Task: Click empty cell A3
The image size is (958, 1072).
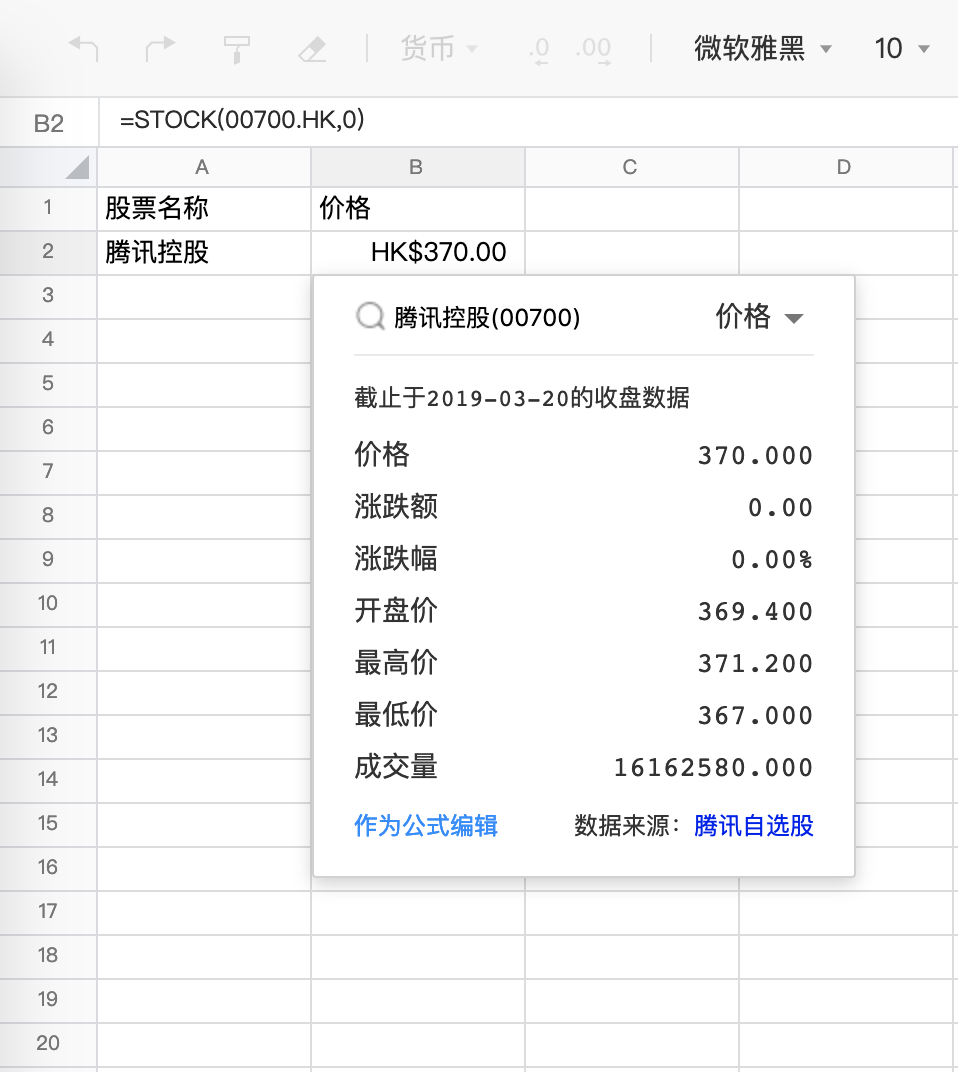Action: [x=204, y=296]
